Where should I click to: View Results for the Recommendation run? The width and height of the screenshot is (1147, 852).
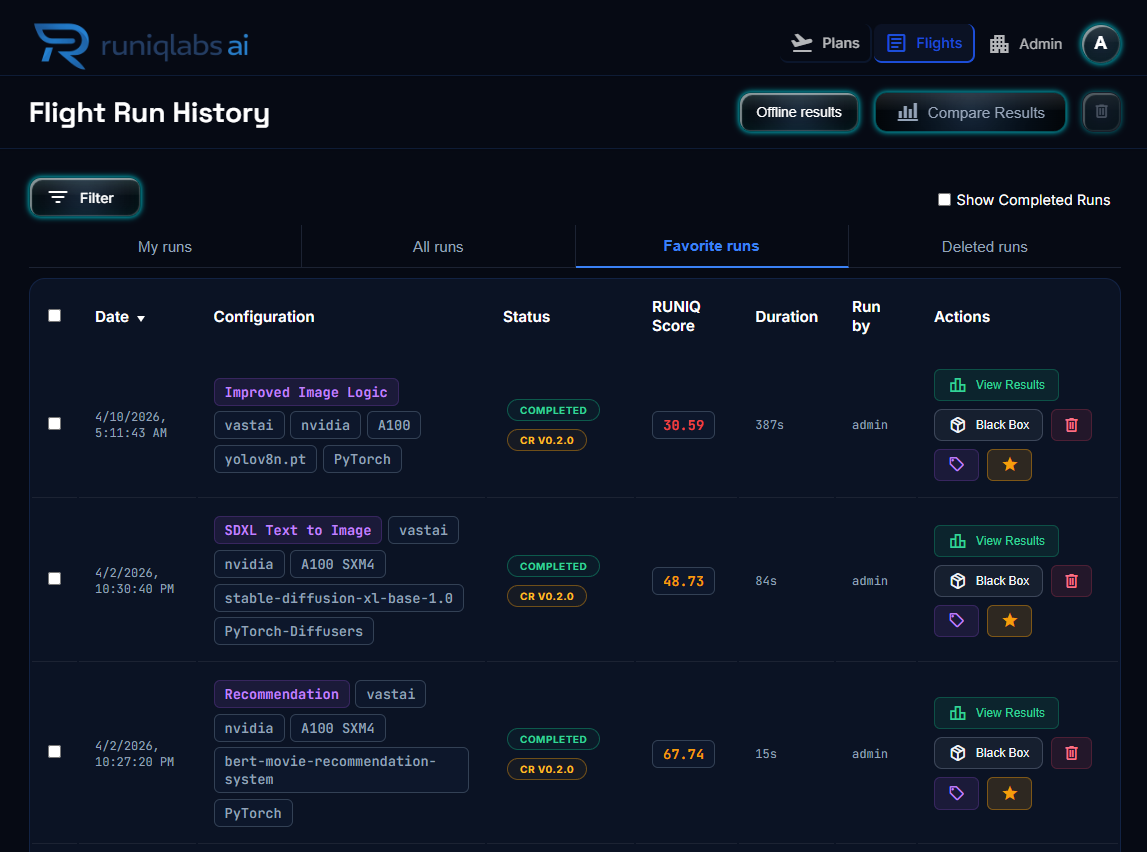click(996, 713)
